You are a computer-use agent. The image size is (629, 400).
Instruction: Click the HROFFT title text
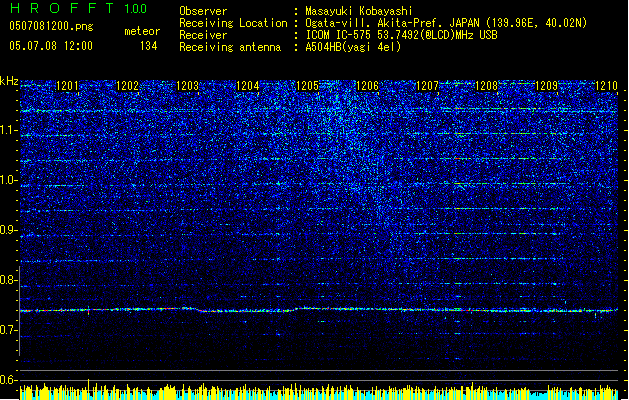pyautogui.click(x=62, y=8)
